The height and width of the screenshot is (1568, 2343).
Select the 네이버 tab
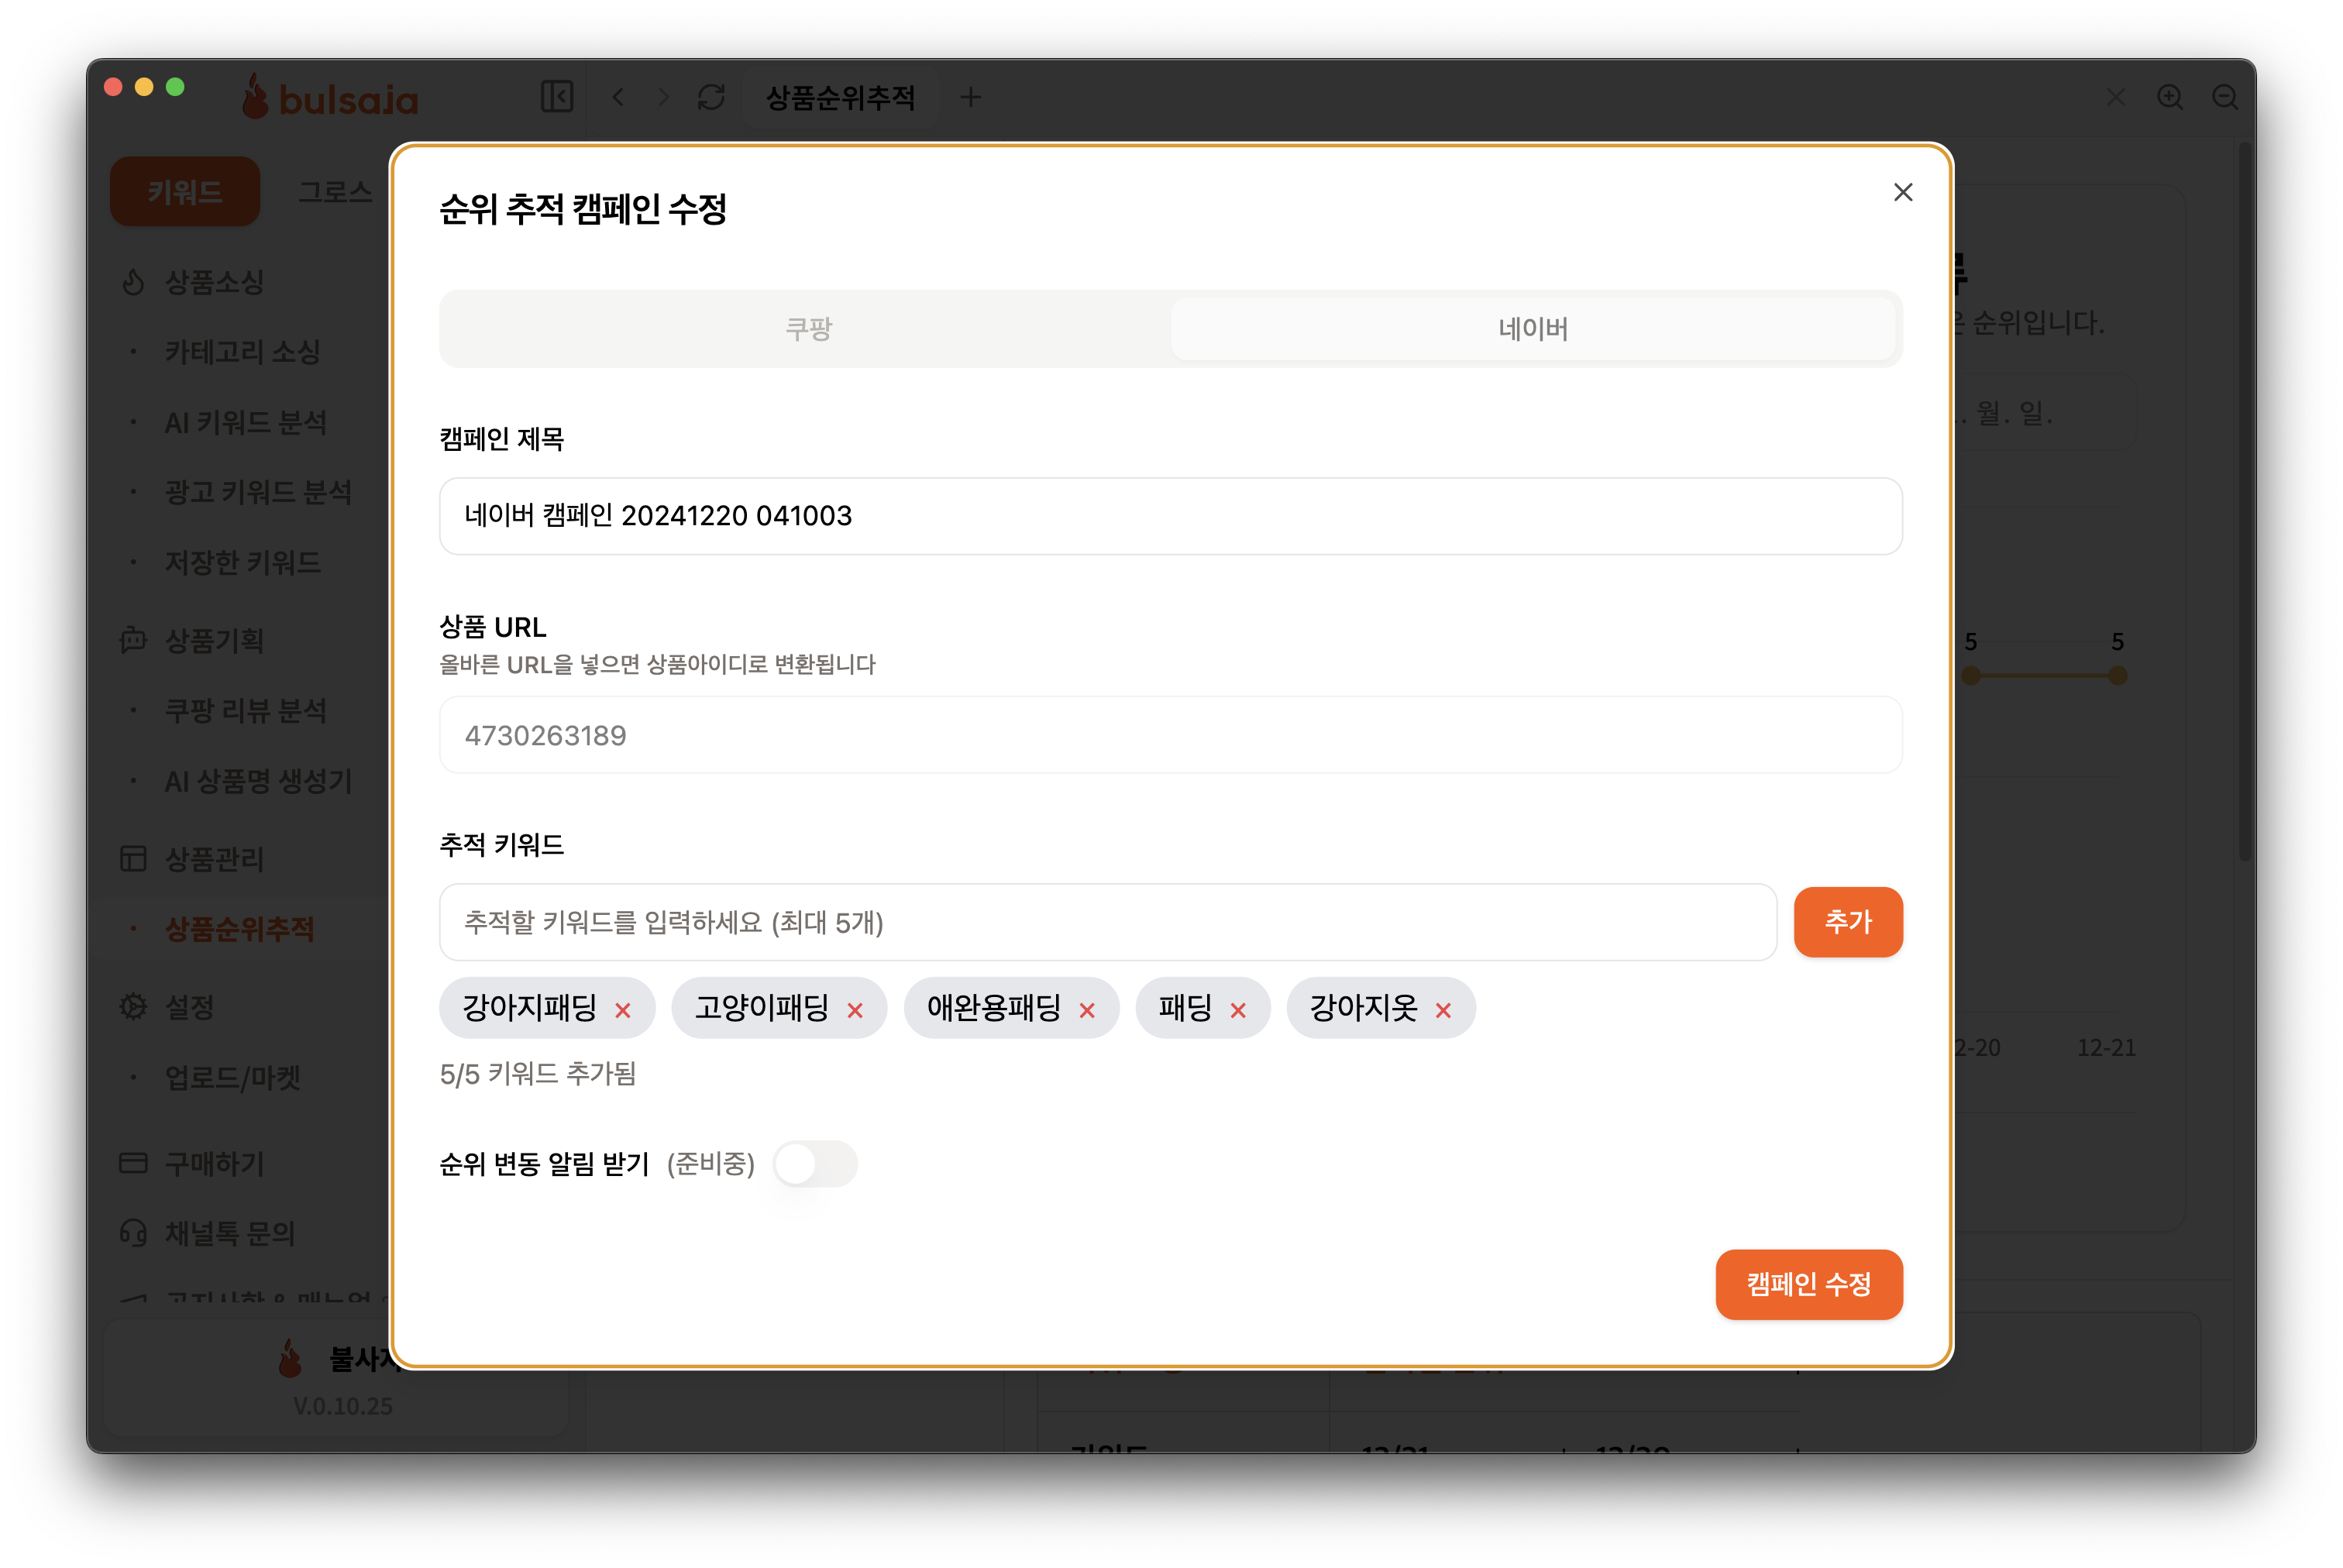(x=1532, y=329)
